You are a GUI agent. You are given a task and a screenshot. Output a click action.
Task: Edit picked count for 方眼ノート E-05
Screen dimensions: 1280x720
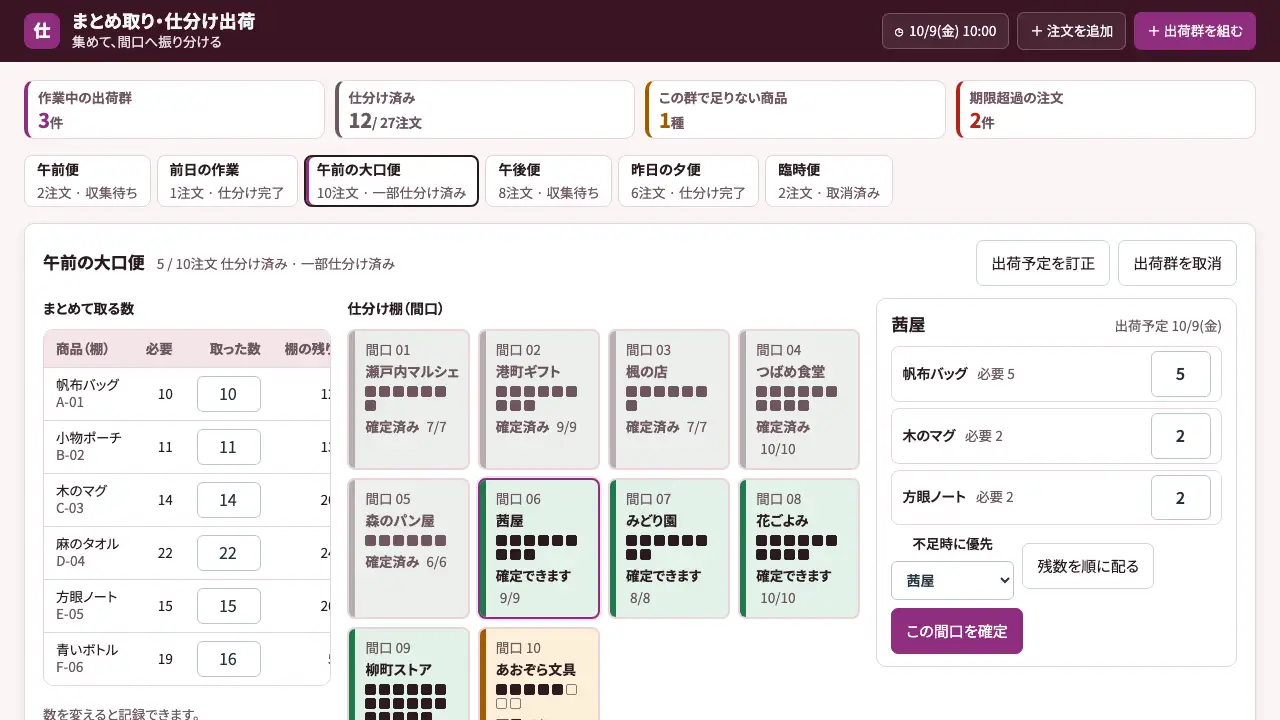coord(229,606)
